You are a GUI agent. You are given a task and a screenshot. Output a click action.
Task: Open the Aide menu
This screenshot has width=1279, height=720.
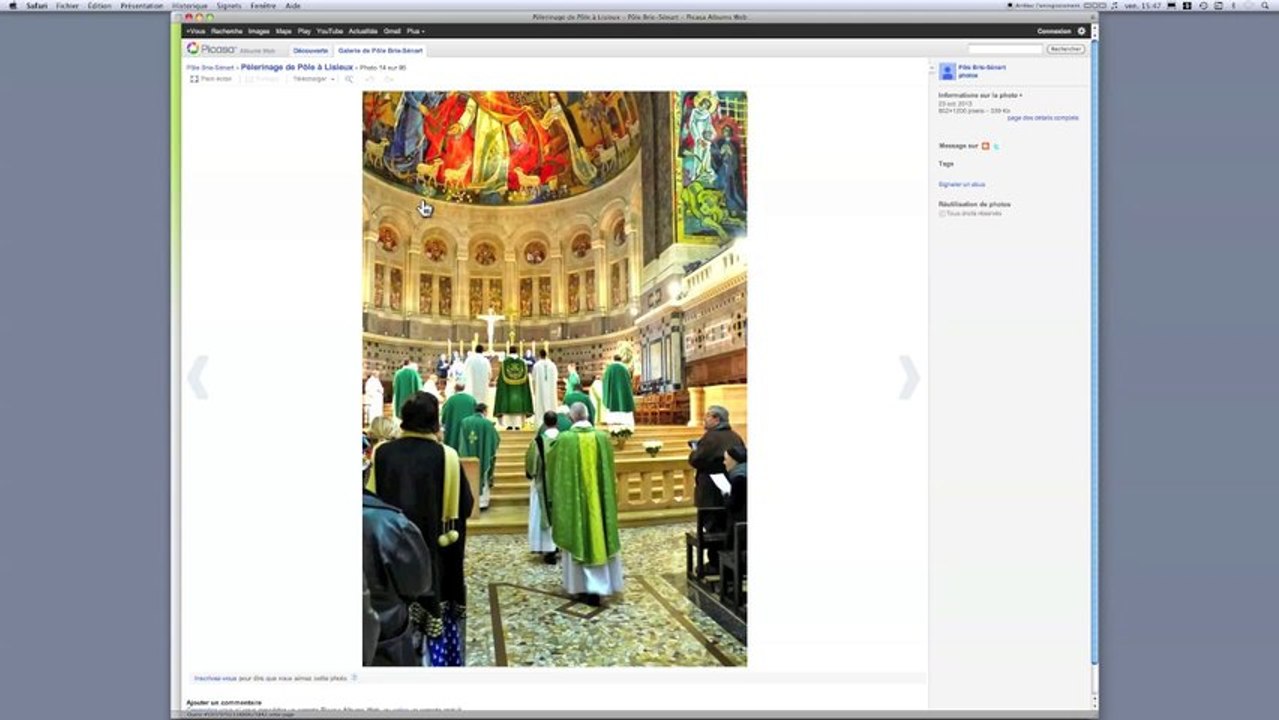tap(292, 5)
